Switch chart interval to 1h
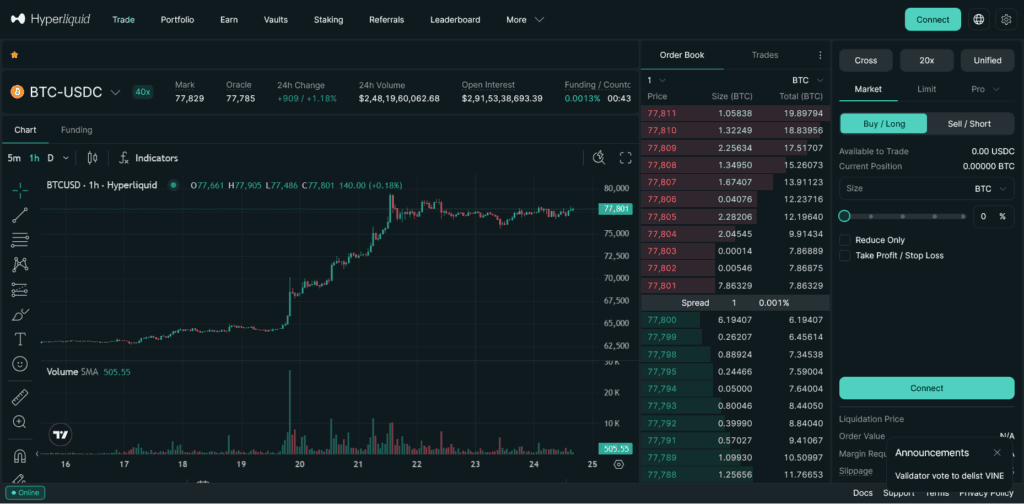1024x504 pixels. point(35,158)
